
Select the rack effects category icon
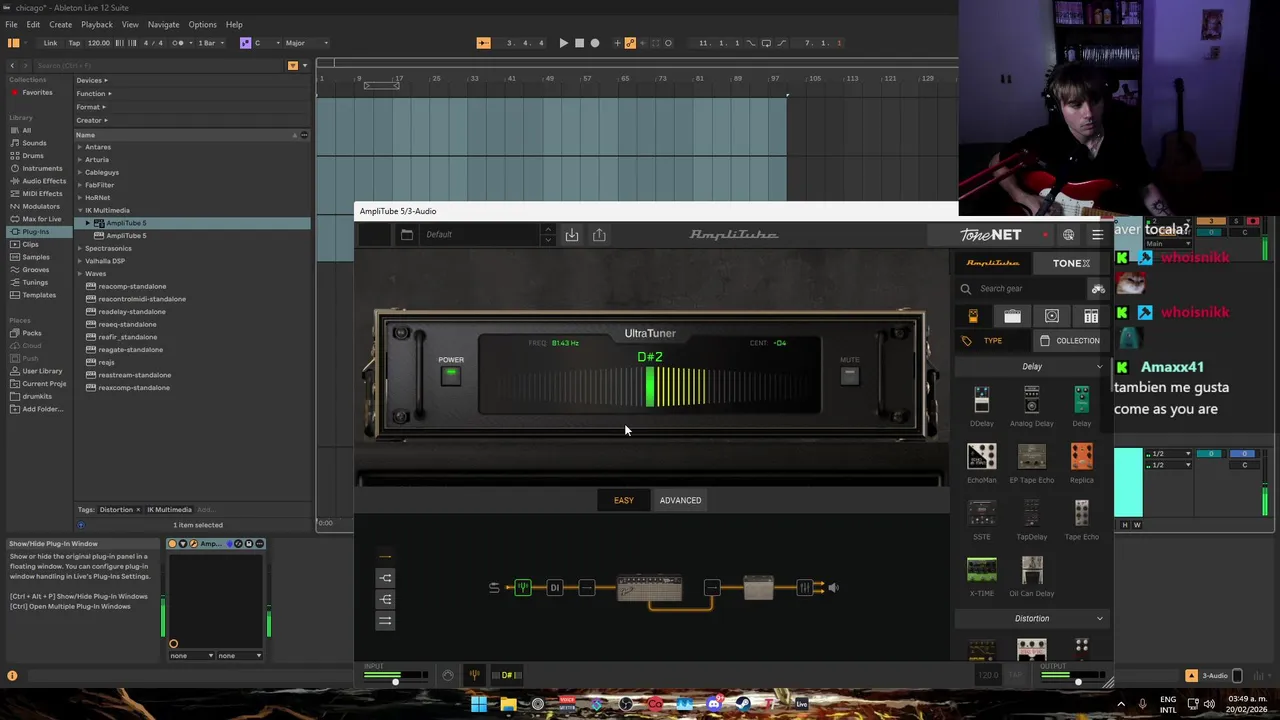[1091, 316]
